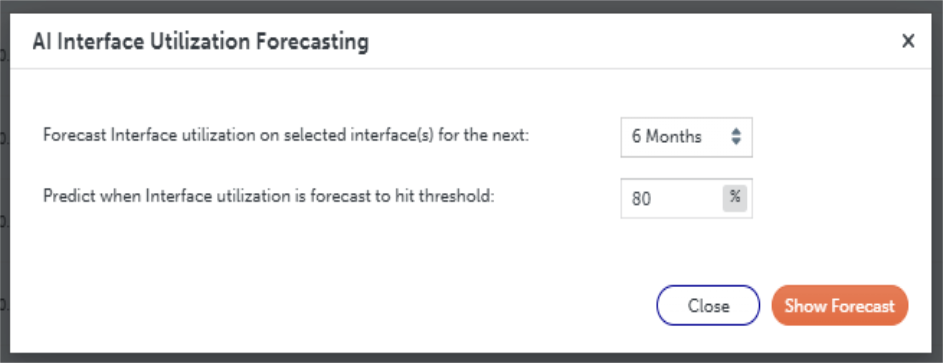Click the Close button

point(708,305)
